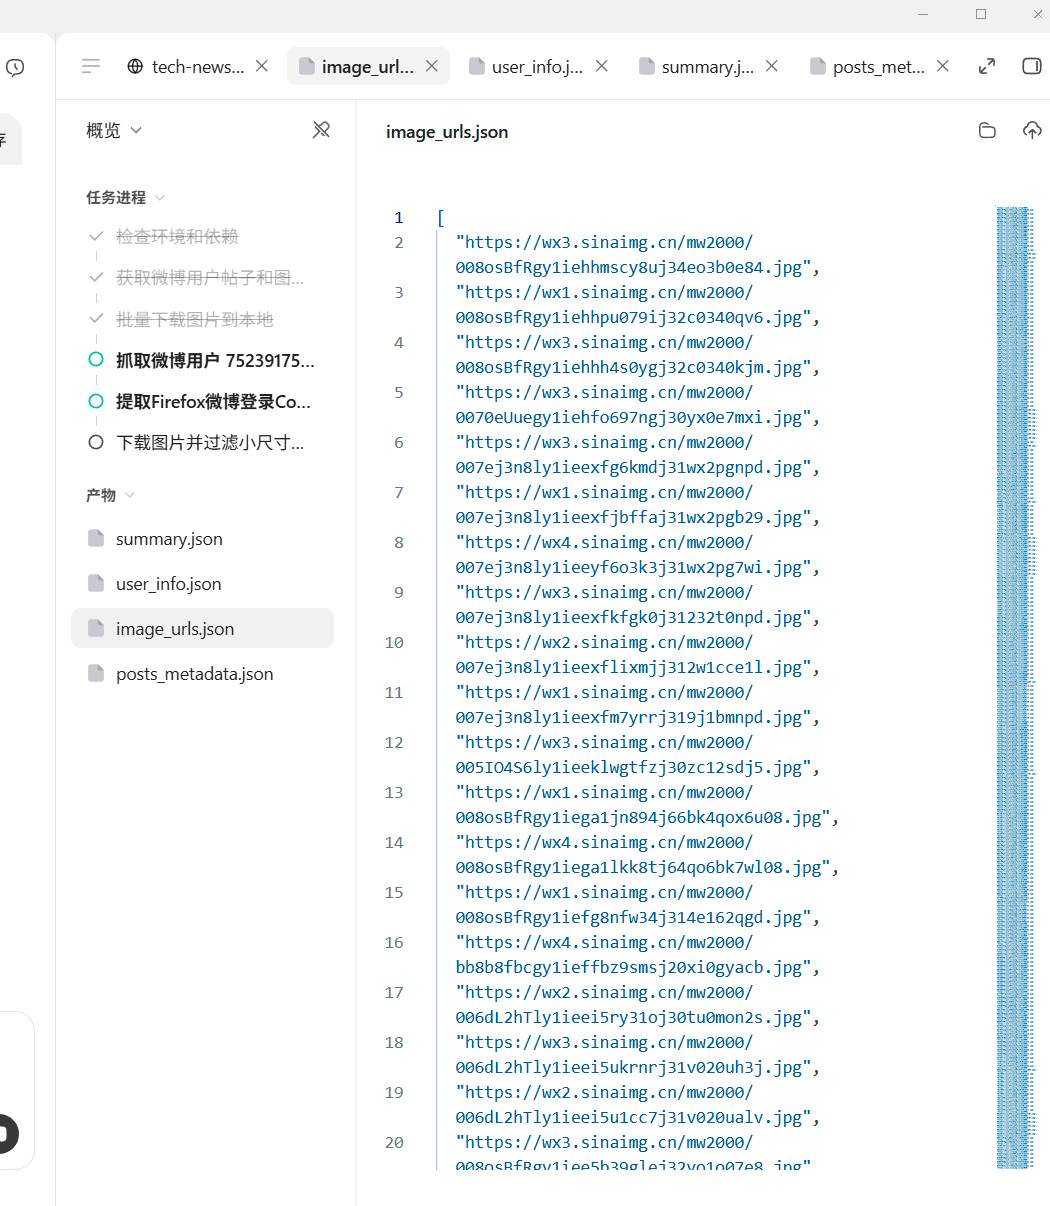
Task: Open the file folder location icon
Action: pos(987,131)
